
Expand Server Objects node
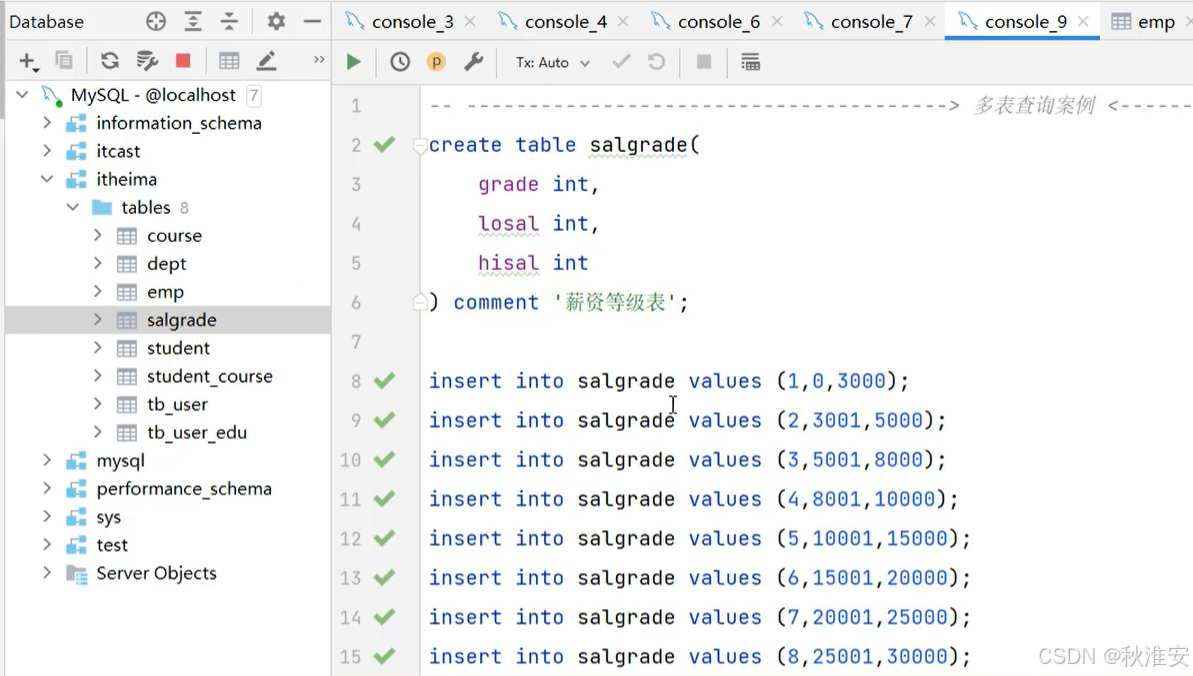pos(47,573)
